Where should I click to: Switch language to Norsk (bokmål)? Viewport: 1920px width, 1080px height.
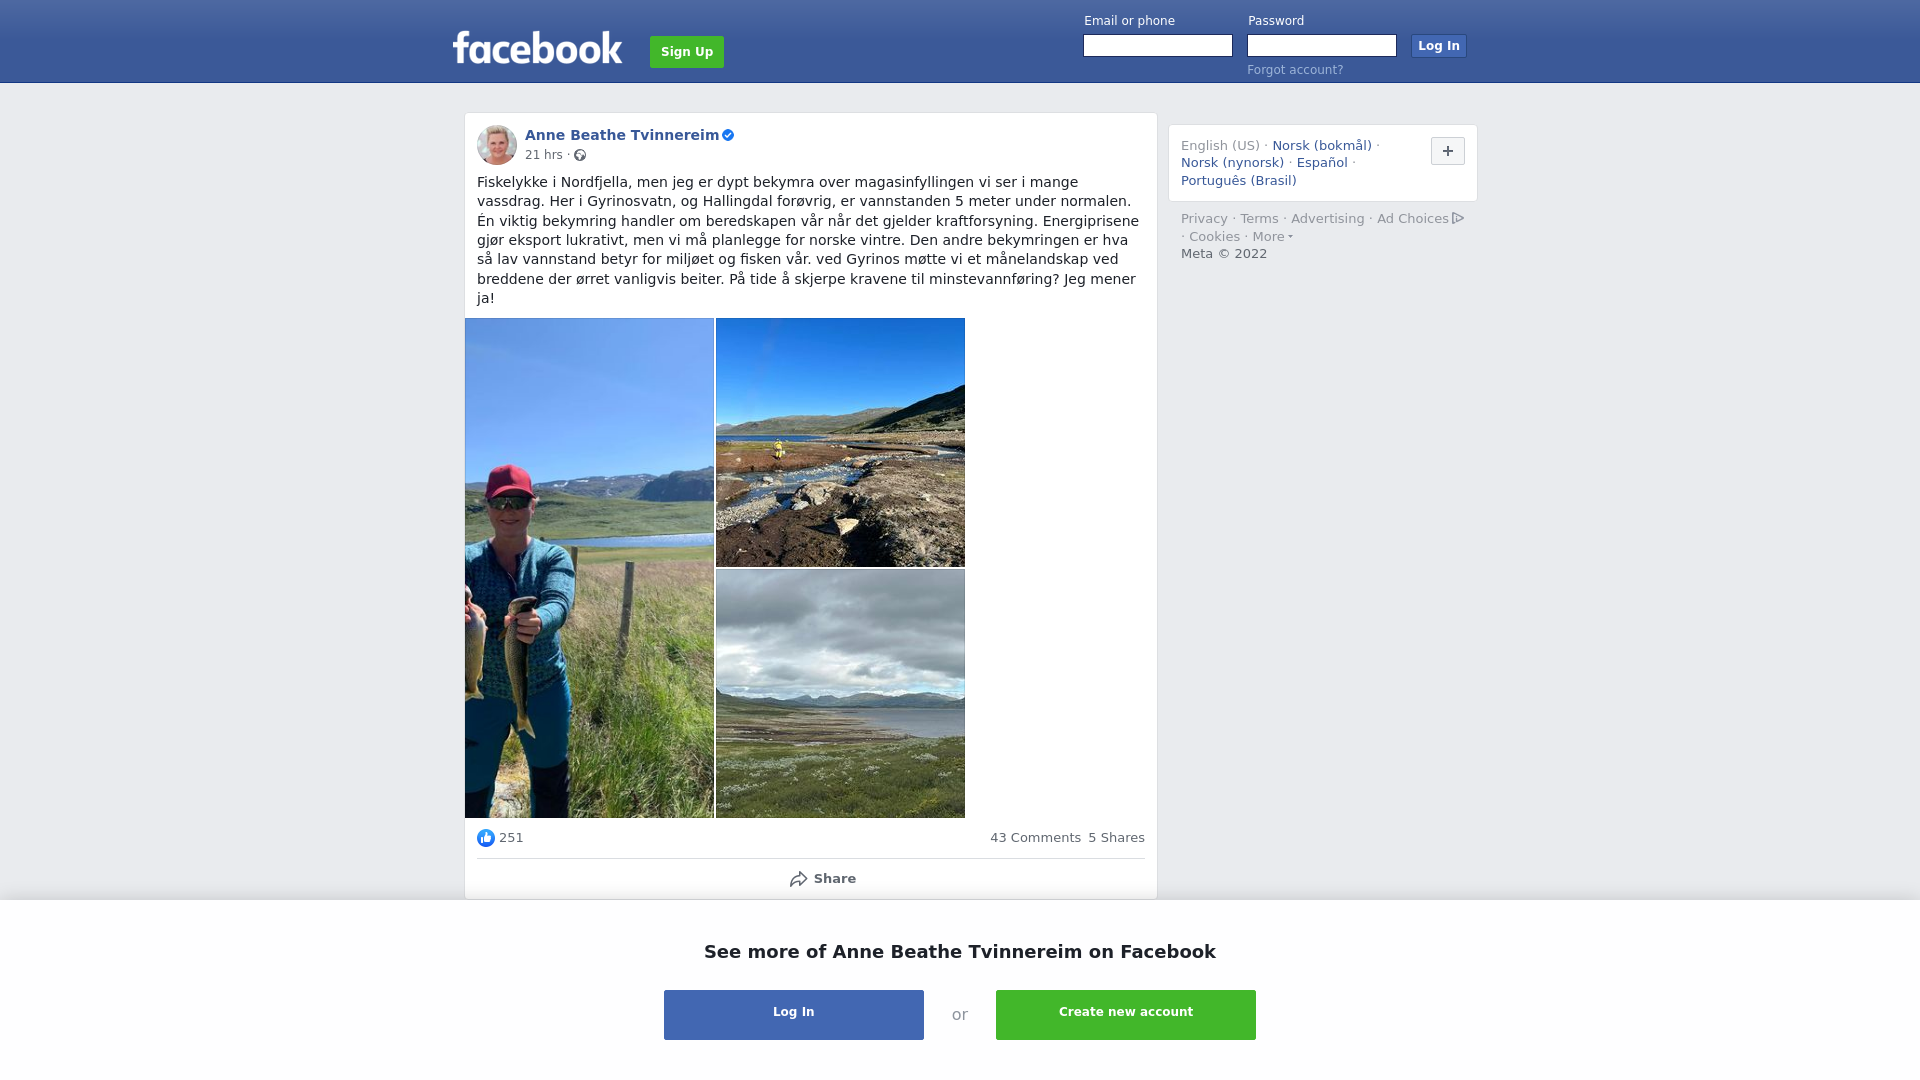[x=1322, y=146]
